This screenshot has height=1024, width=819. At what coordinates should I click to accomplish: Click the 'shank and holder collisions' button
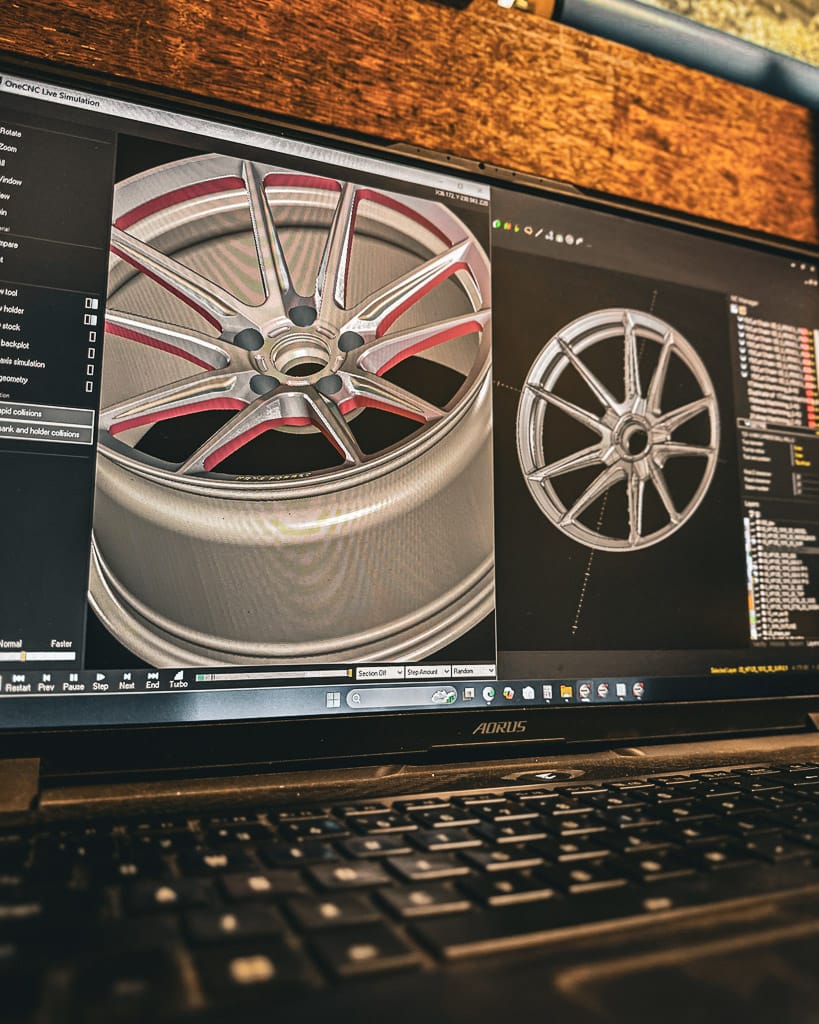(x=46, y=431)
